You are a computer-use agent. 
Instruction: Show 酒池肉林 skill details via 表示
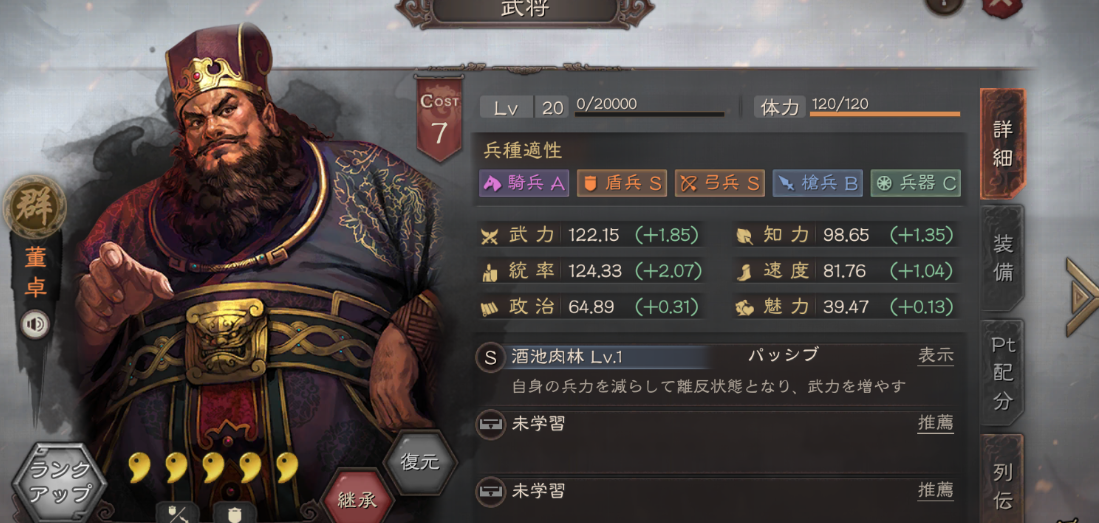click(x=936, y=355)
